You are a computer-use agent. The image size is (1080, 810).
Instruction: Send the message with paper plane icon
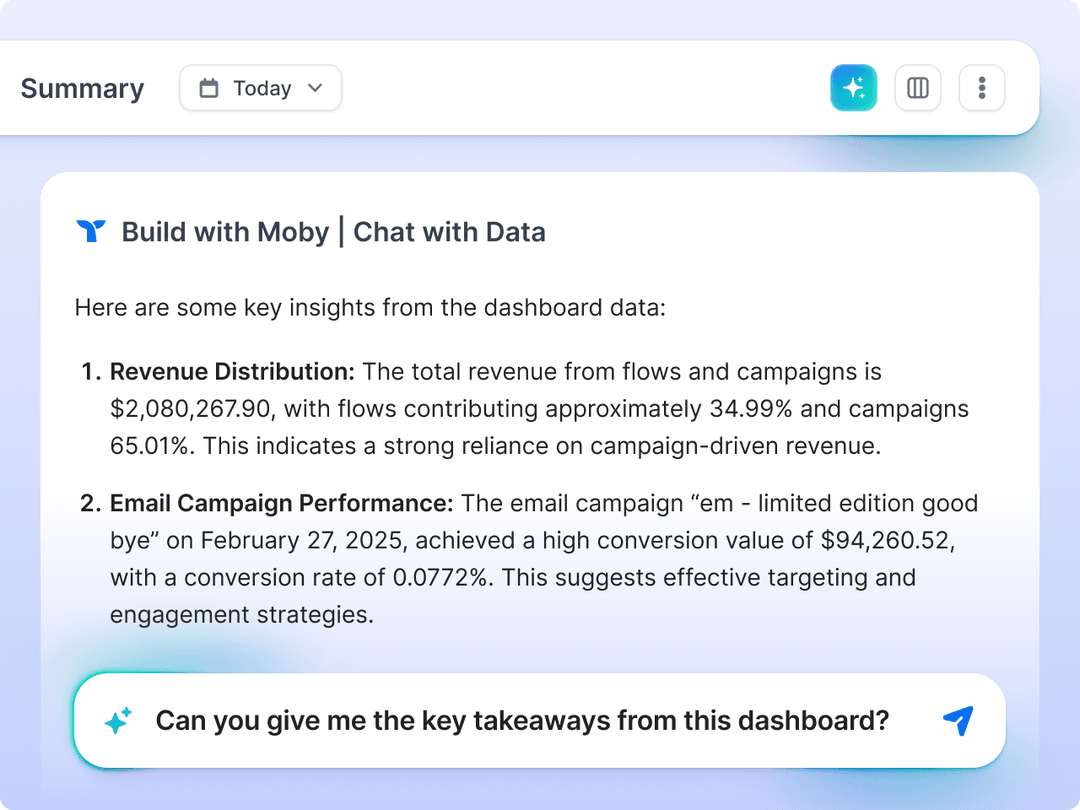click(958, 720)
